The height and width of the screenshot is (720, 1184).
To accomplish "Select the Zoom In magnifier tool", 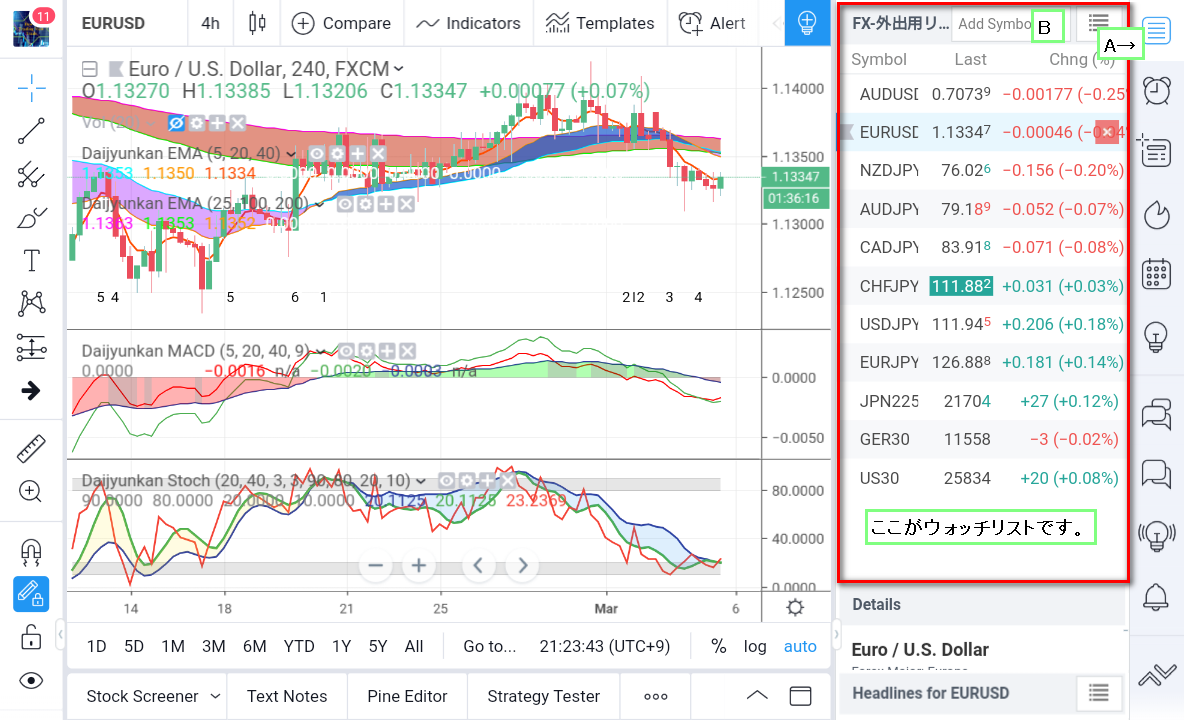I will (x=30, y=491).
